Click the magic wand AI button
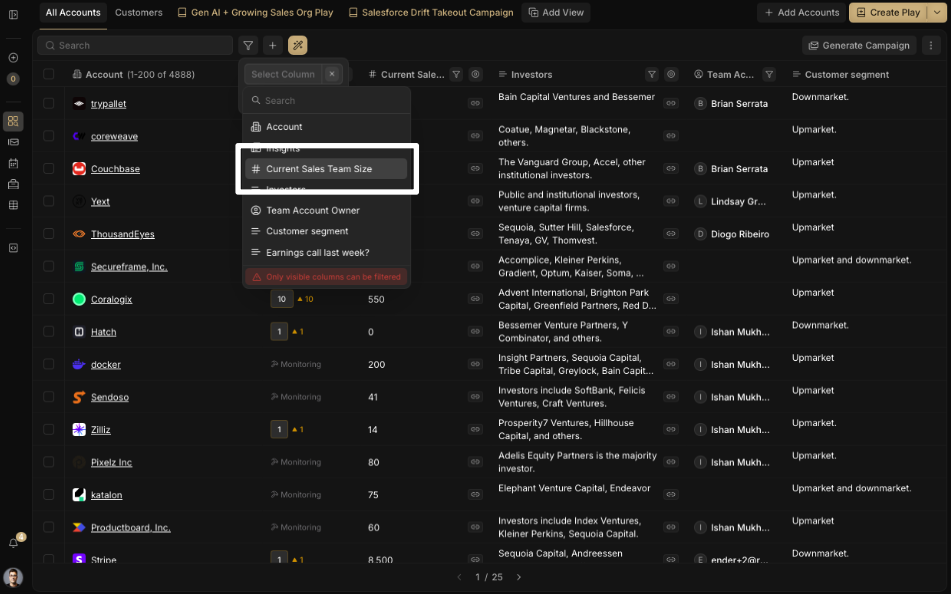This screenshot has width=951, height=594. pyautogui.click(x=297, y=45)
